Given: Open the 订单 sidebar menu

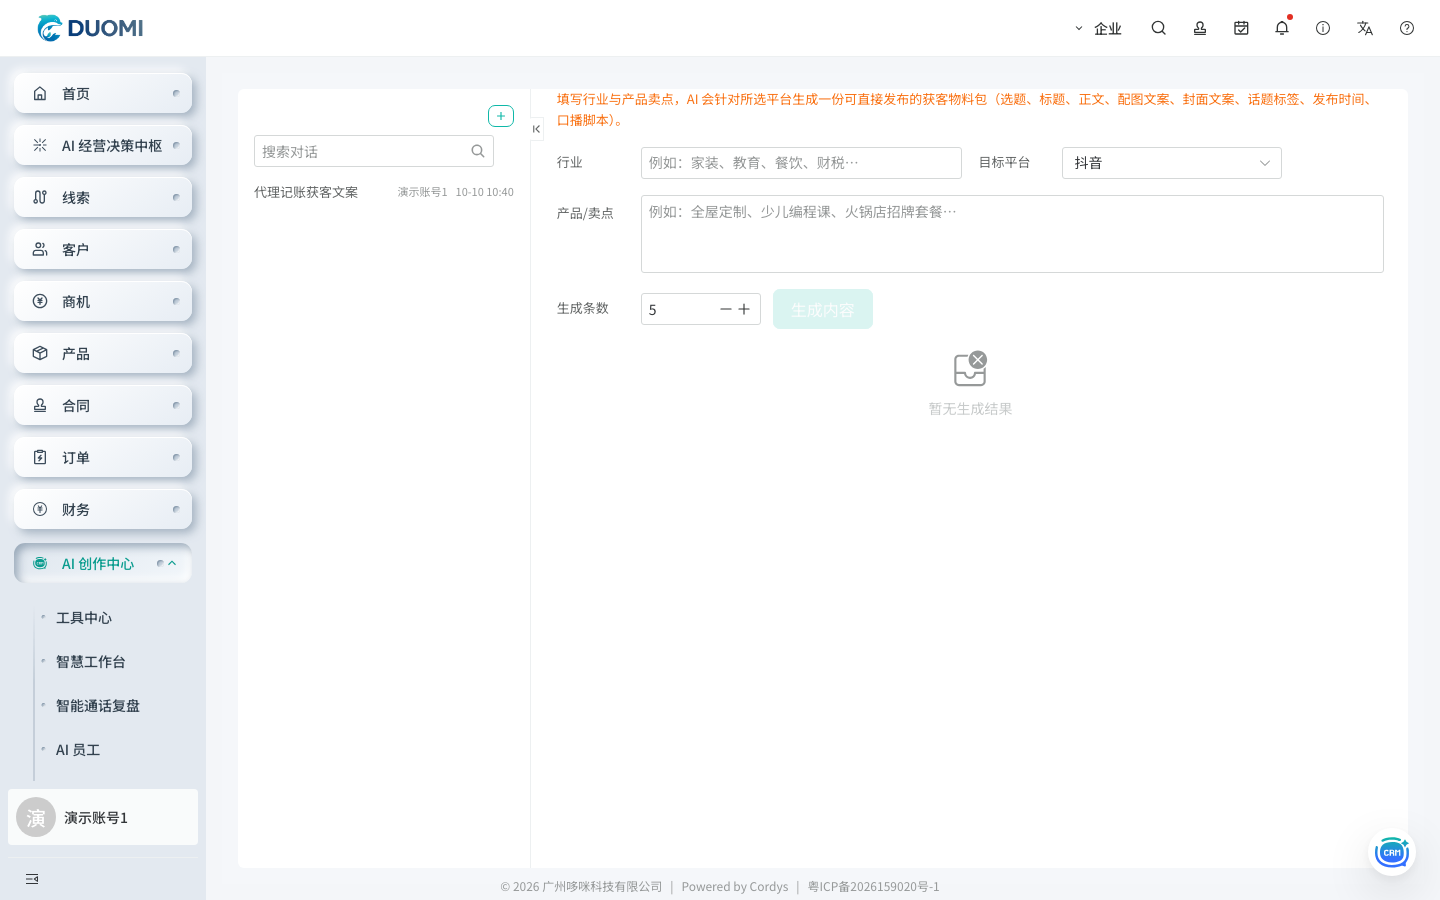Looking at the screenshot, I should pos(103,457).
